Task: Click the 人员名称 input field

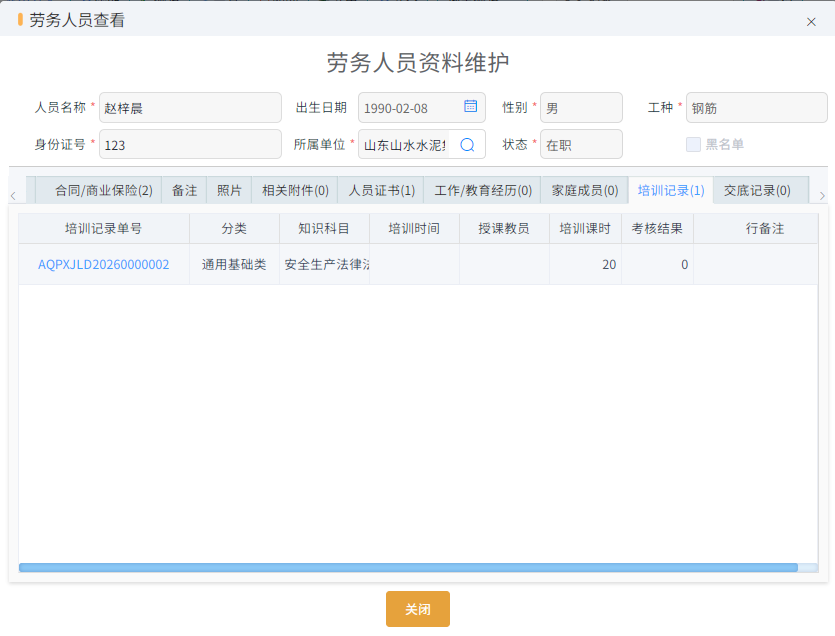Action: pyautogui.click(x=190, y=108)
